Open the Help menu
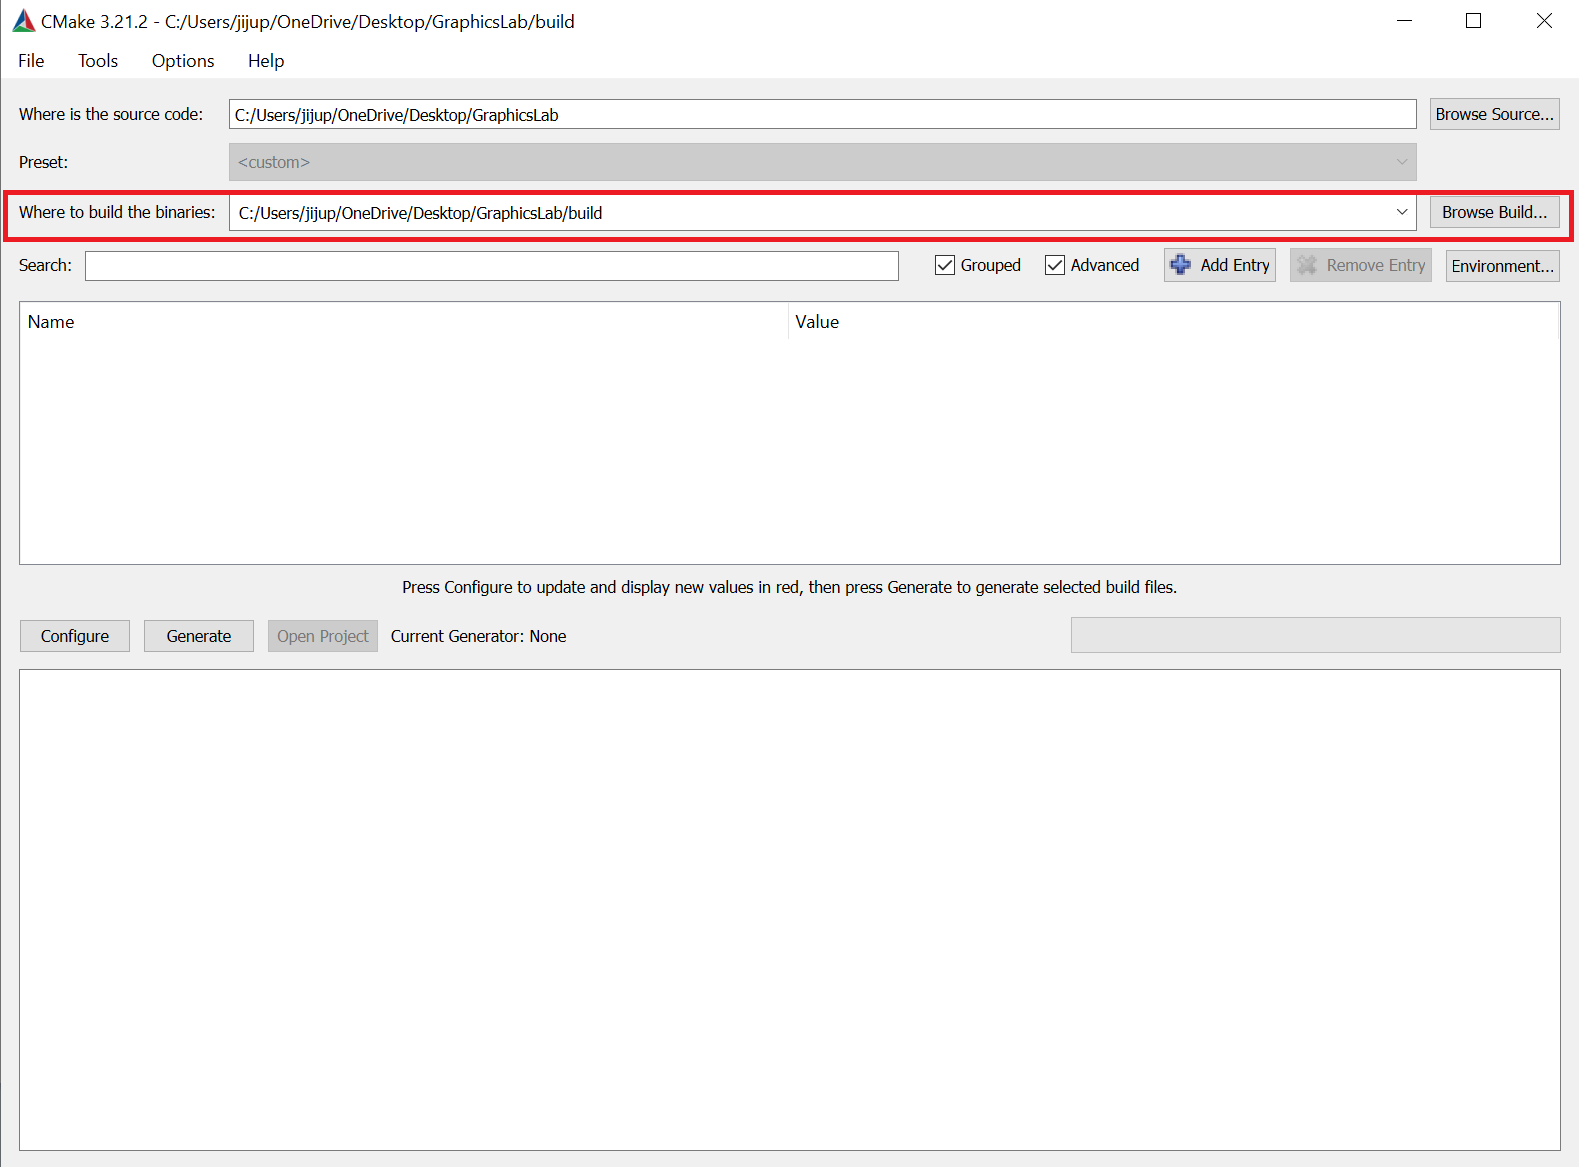The width and height of the screenshot is (1579, 1167). click(x=266, y=61)
